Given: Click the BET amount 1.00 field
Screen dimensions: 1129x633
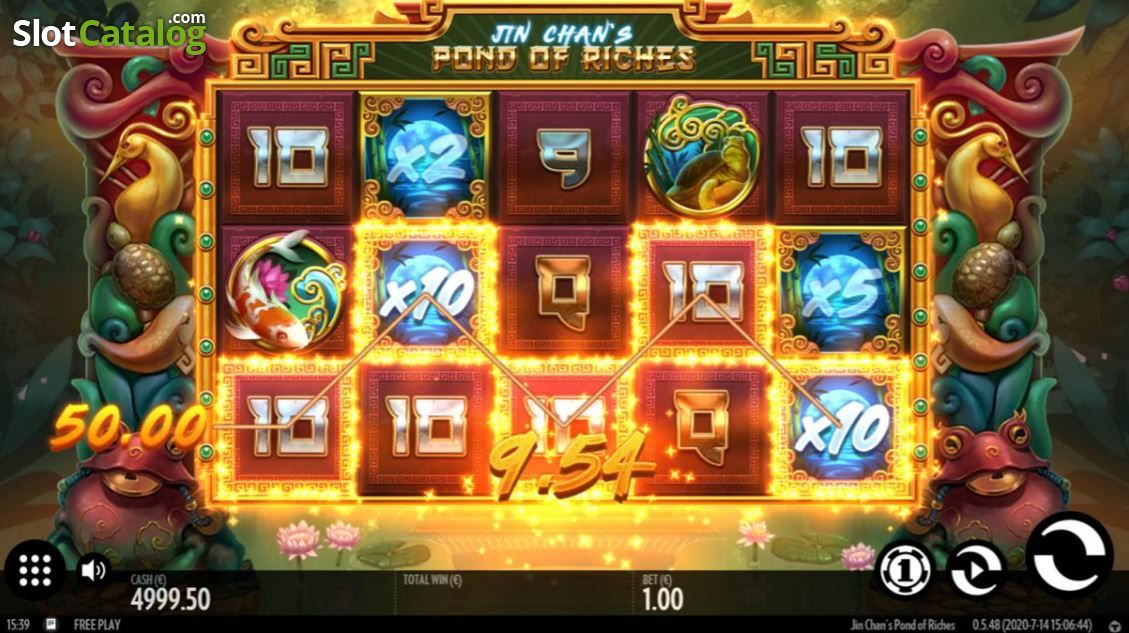Looking at the screenshot, I should click(x=662, y=593).
